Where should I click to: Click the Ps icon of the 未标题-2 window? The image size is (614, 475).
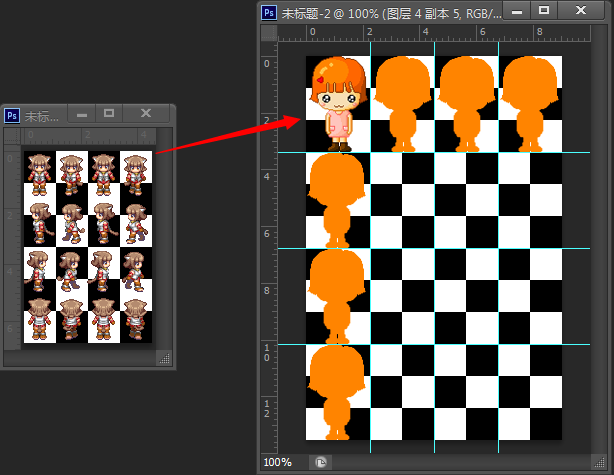pyautogui.click(x=269, y=13)
